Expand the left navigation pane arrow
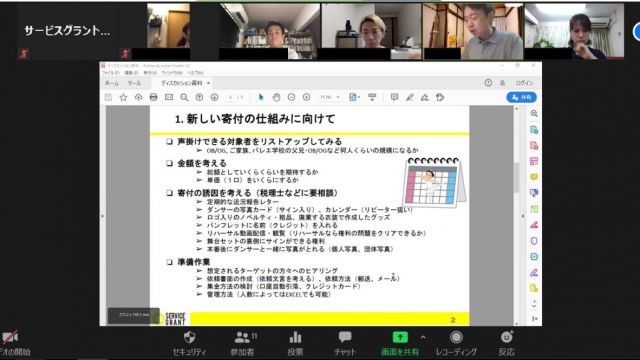This screenshot has height=360, width=640. [102, 216]
